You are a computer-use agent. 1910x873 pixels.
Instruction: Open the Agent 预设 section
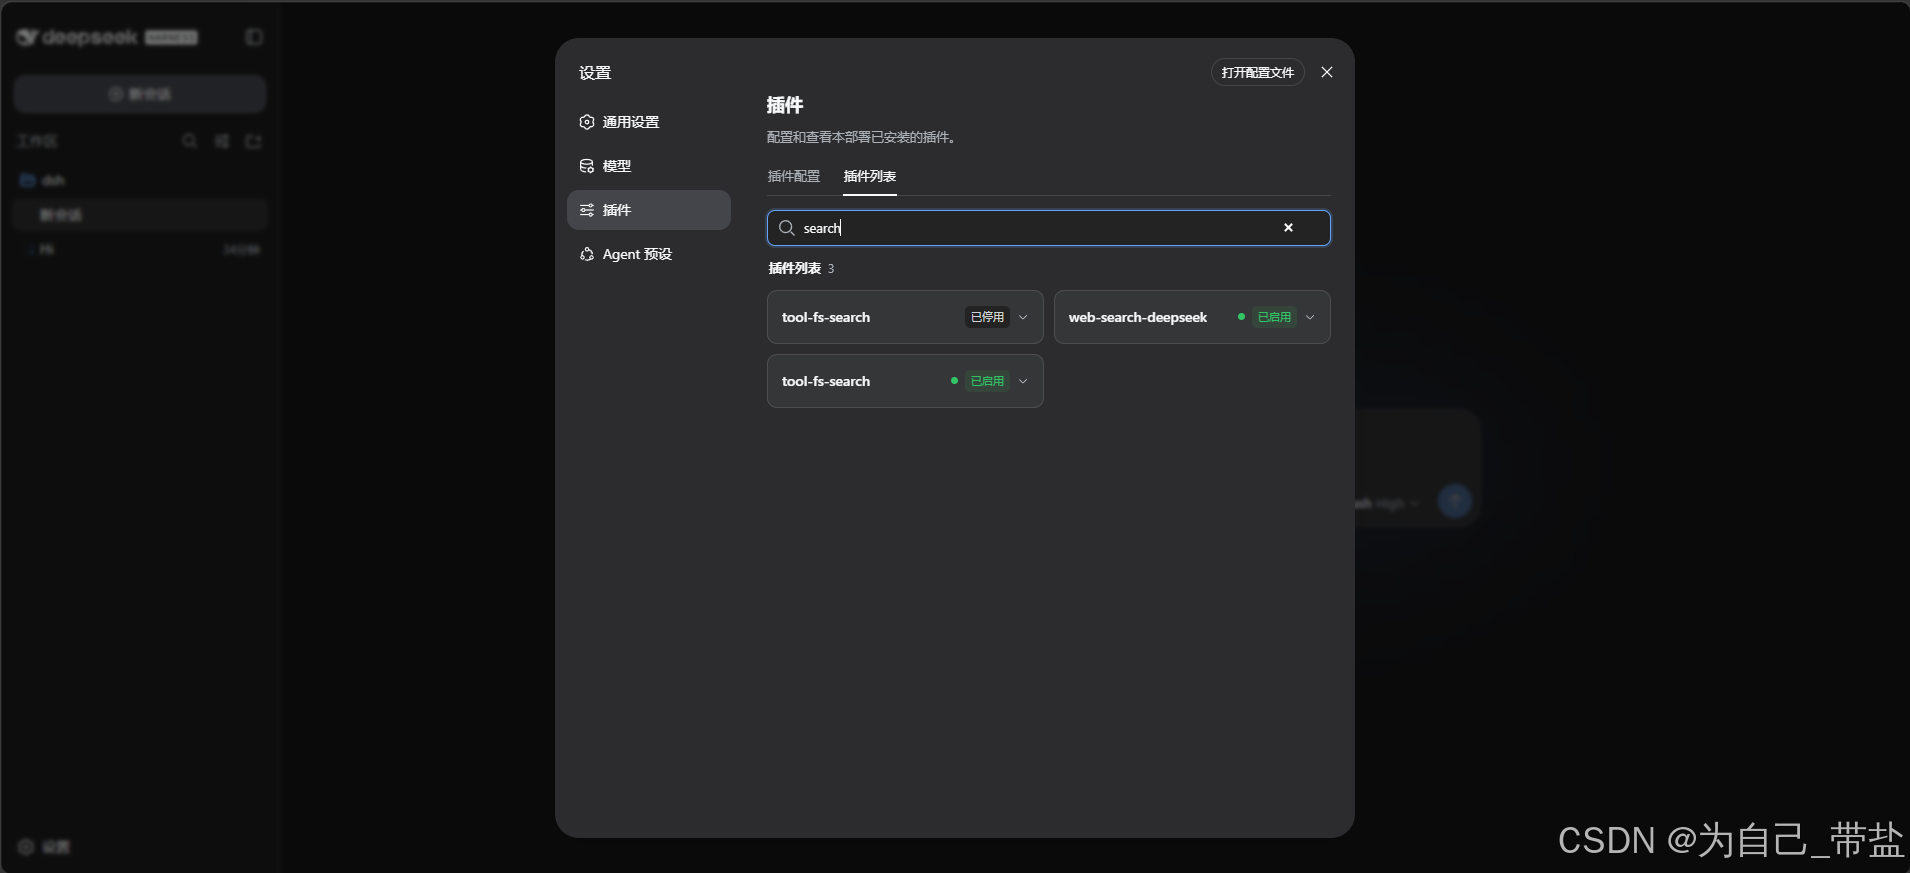tap(648, 254)
